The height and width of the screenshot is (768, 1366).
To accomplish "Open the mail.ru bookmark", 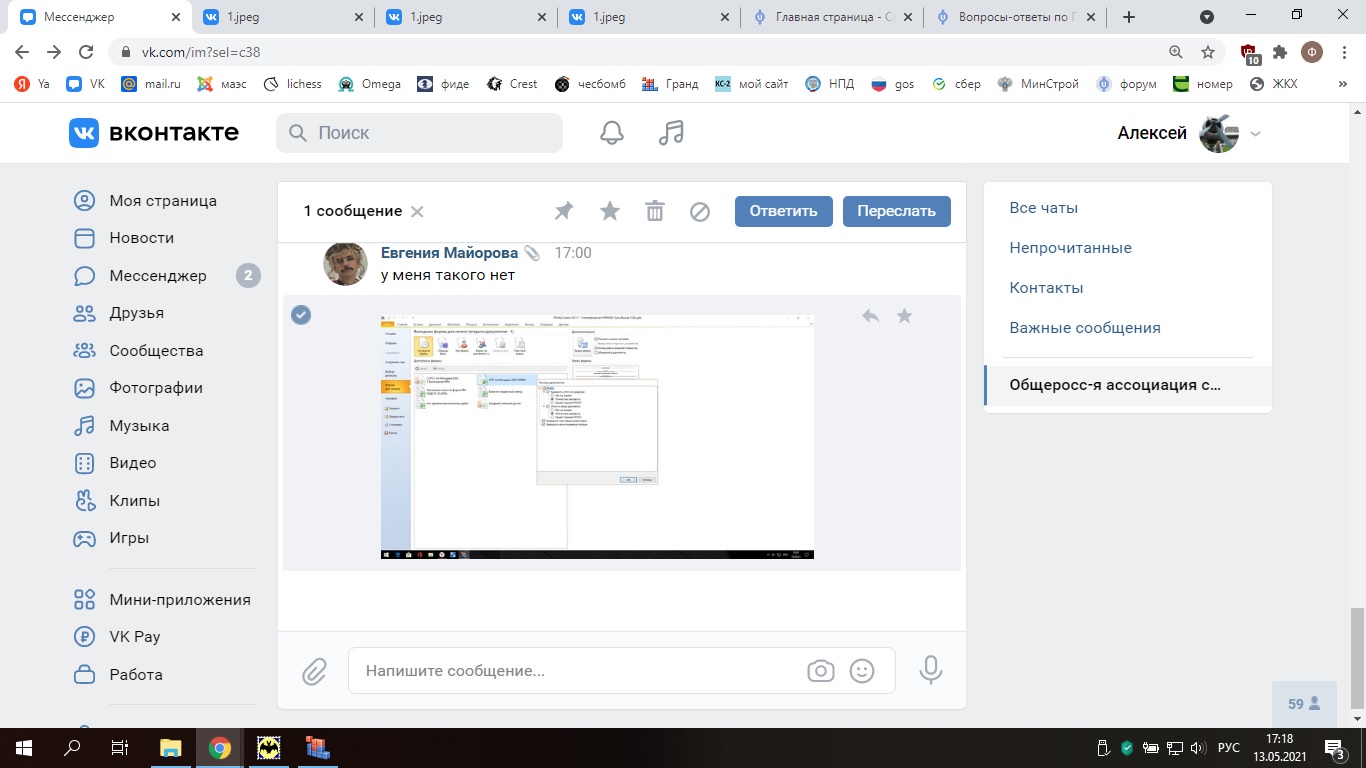I will pos(151,84).
